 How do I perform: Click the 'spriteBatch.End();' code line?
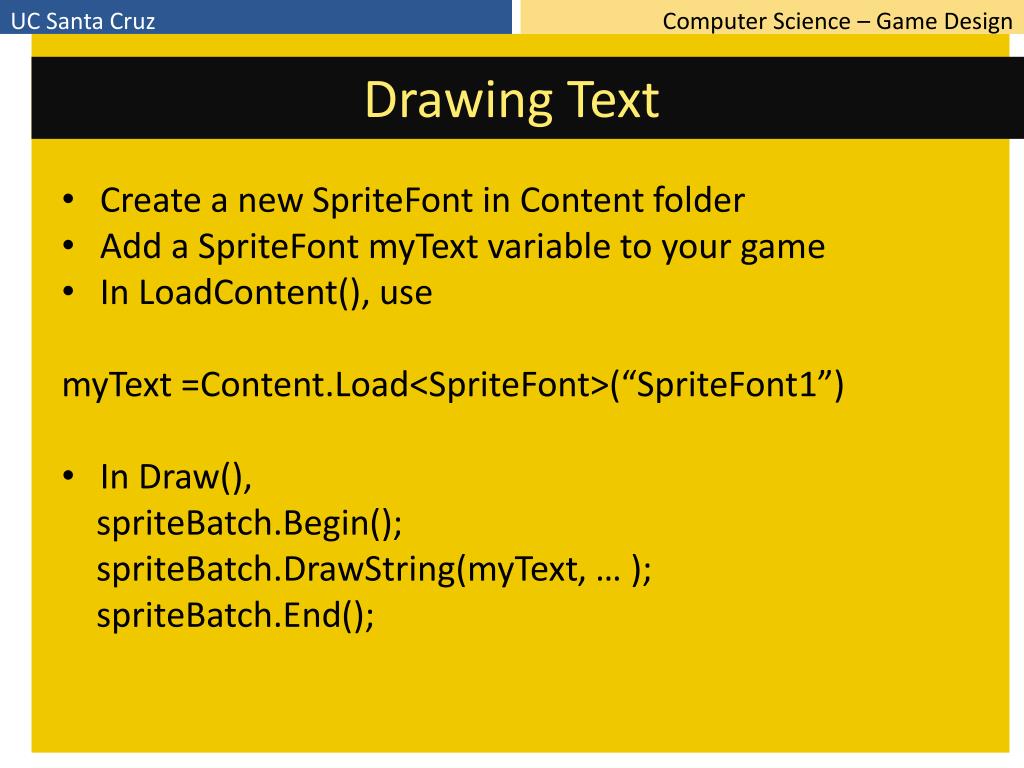(x=235, y=615)
